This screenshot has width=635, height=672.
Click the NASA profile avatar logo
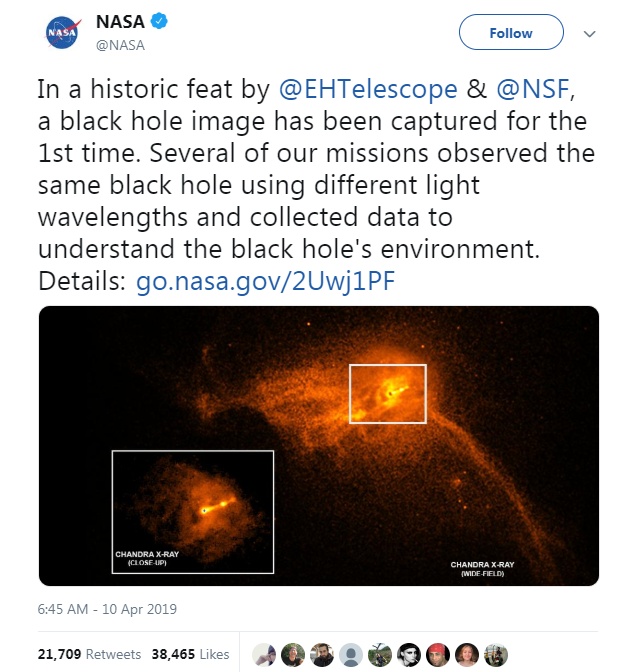(62, 33)
